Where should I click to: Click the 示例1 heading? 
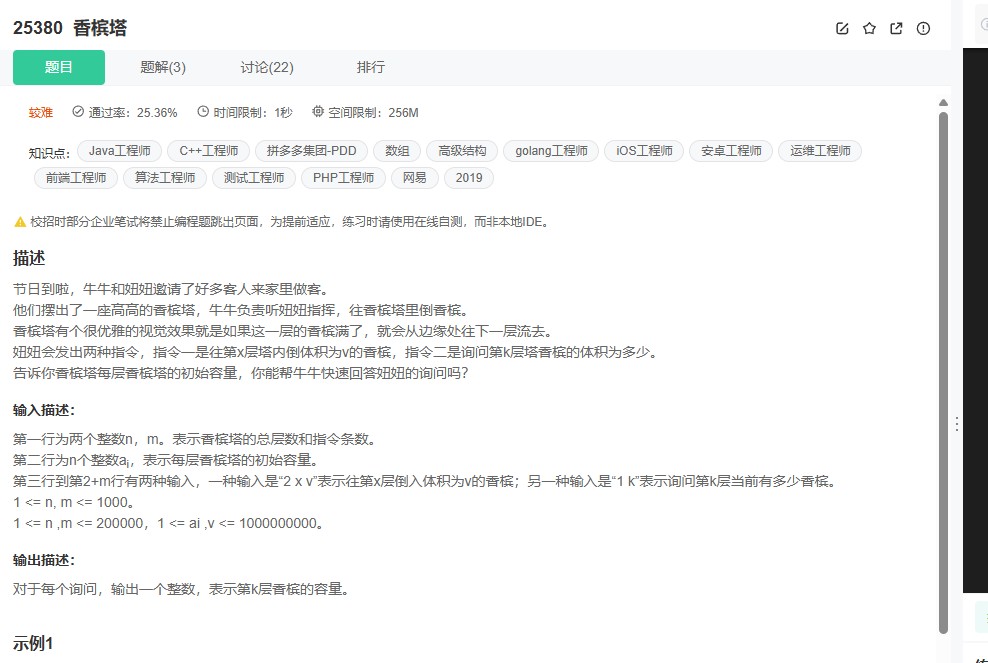tap(33, 643)
